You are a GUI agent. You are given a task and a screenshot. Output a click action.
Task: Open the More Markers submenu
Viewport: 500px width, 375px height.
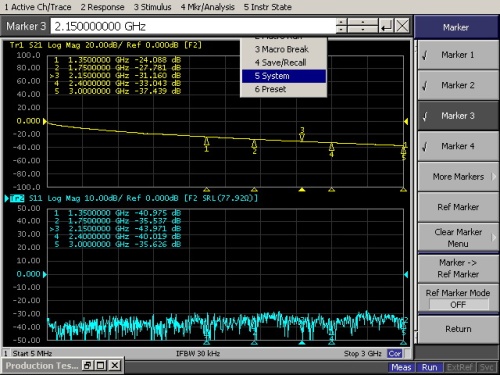pos(458,177)
